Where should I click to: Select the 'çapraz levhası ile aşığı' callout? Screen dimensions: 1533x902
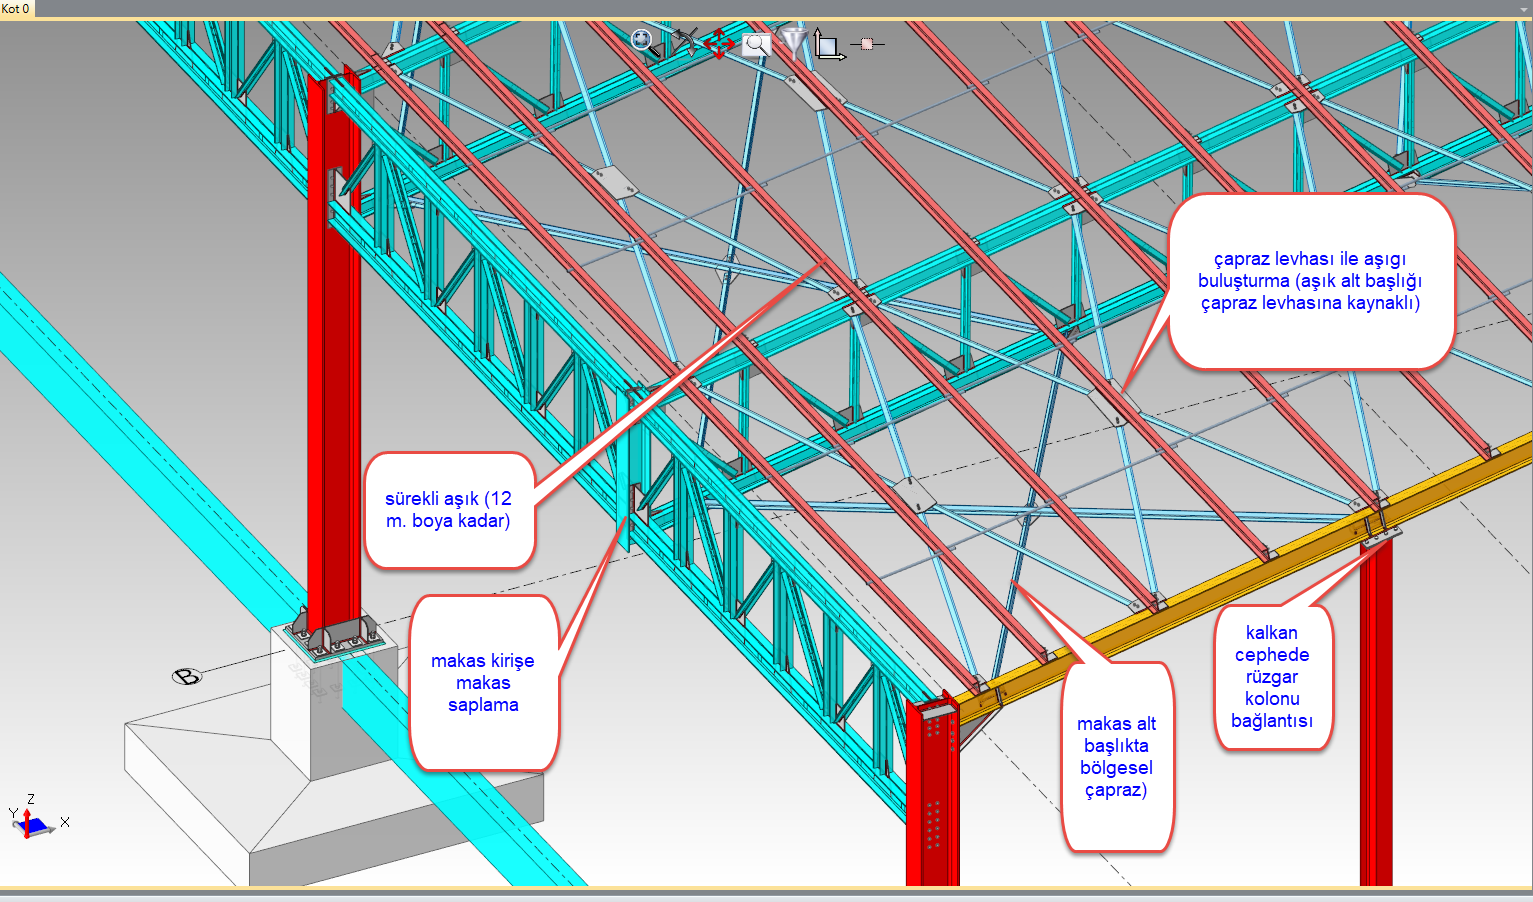click(1310, 281)
